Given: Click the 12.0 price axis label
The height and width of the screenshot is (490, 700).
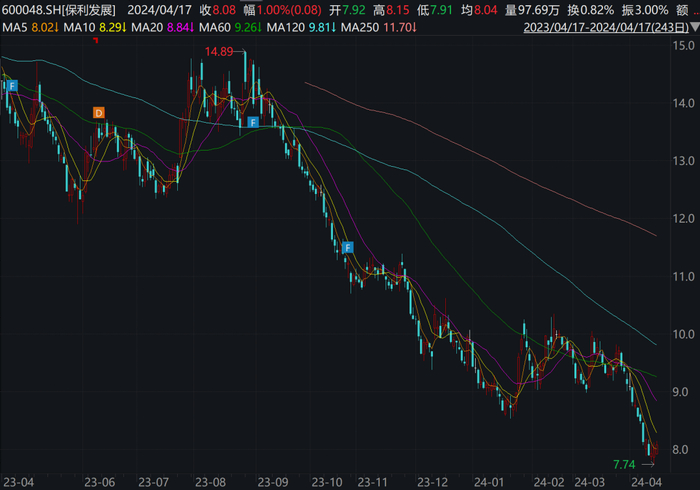Looking at the screenshot, I should pyautogui.click(x=683, y=219).
